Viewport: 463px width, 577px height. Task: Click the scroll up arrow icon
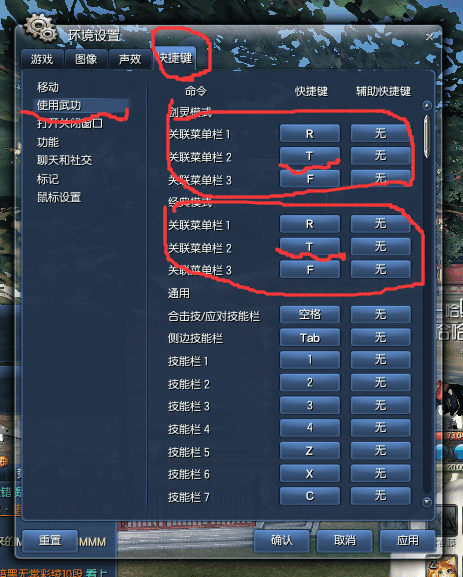pyautogui.click(x=427, y=106)
